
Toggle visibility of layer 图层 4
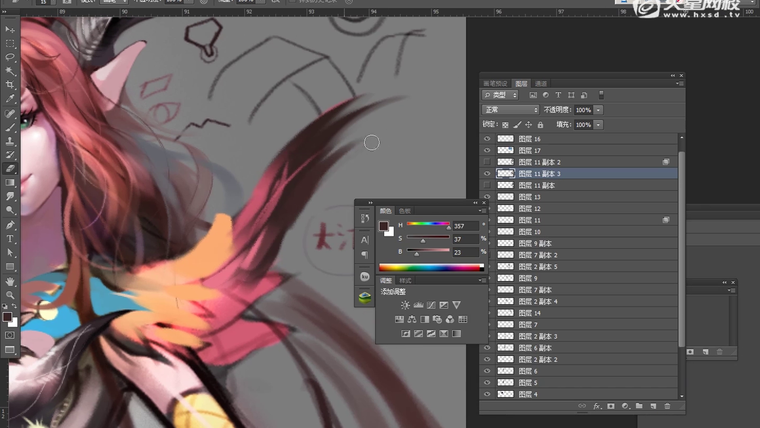(x=488, y=394)
